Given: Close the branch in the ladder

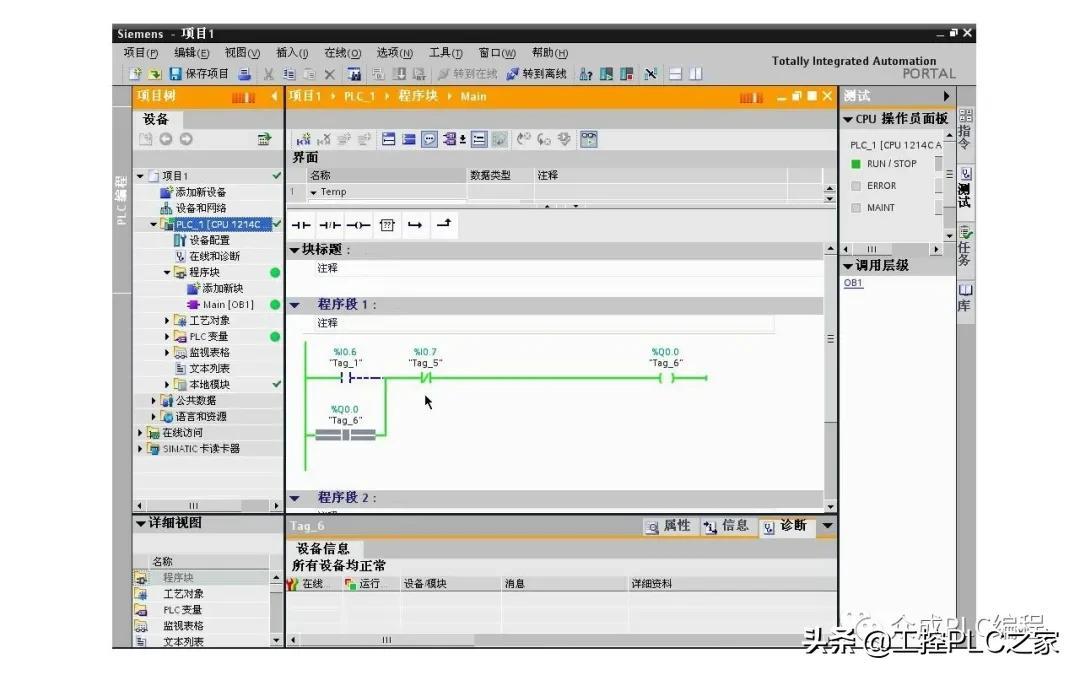Looking at the screenshot, I should point(444,224).
